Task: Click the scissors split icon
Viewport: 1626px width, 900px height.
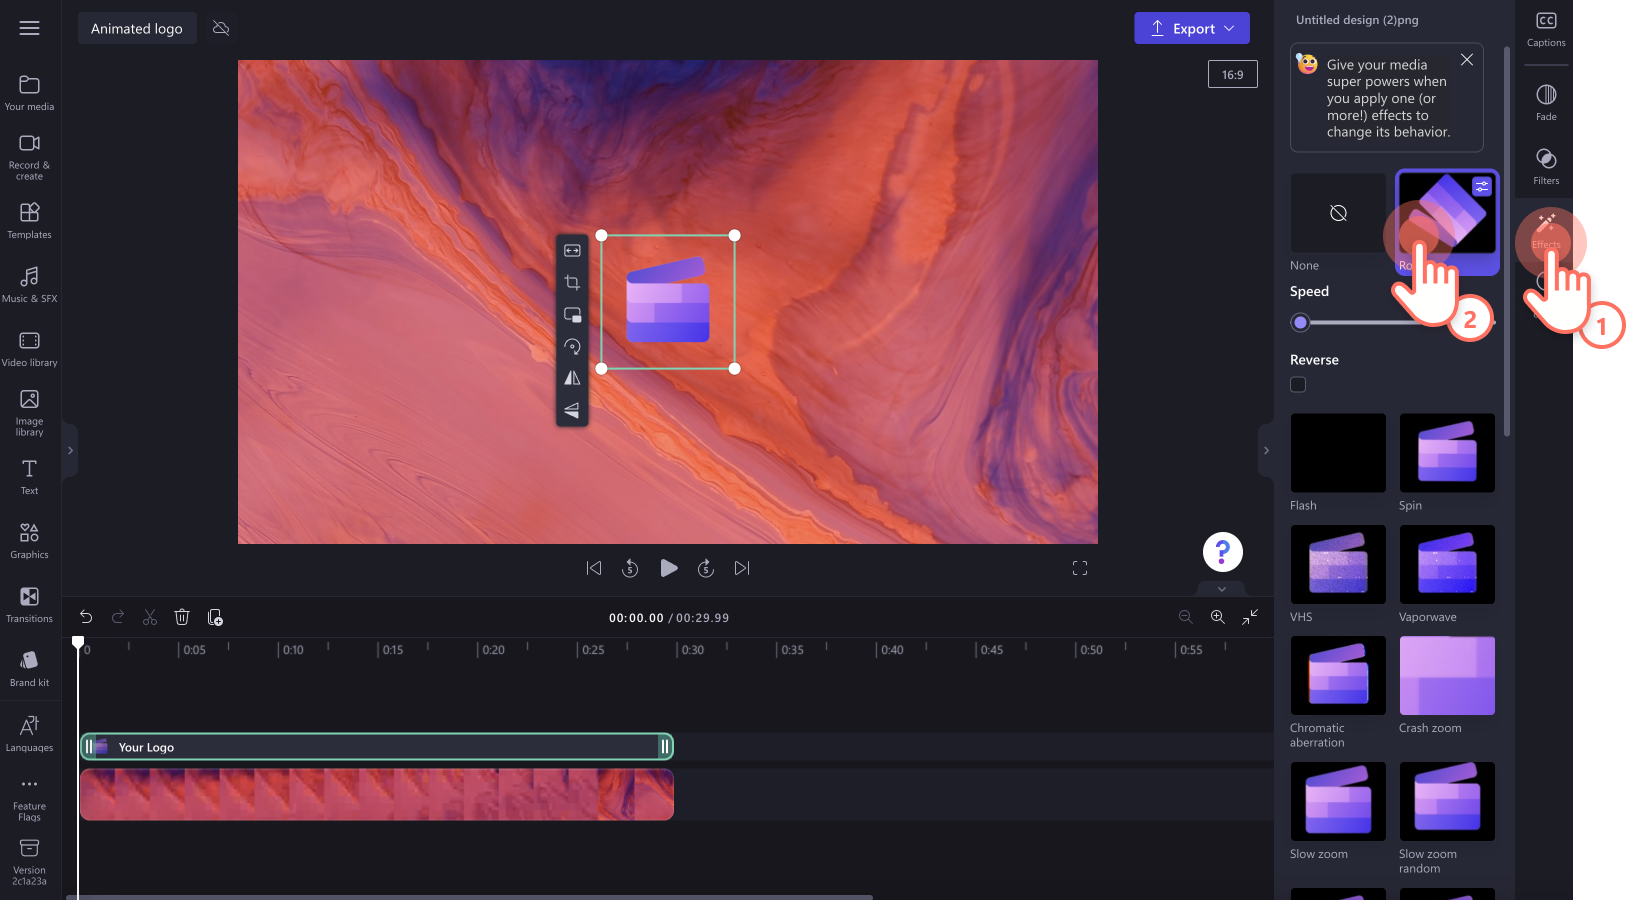Action: pos(150,617)
